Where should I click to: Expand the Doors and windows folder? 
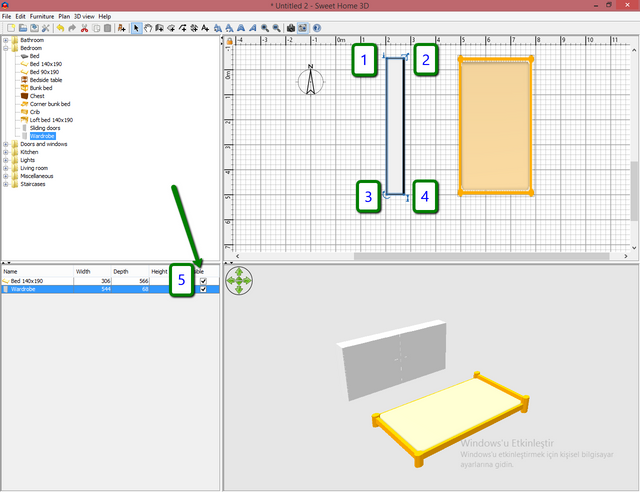(6, 144)
